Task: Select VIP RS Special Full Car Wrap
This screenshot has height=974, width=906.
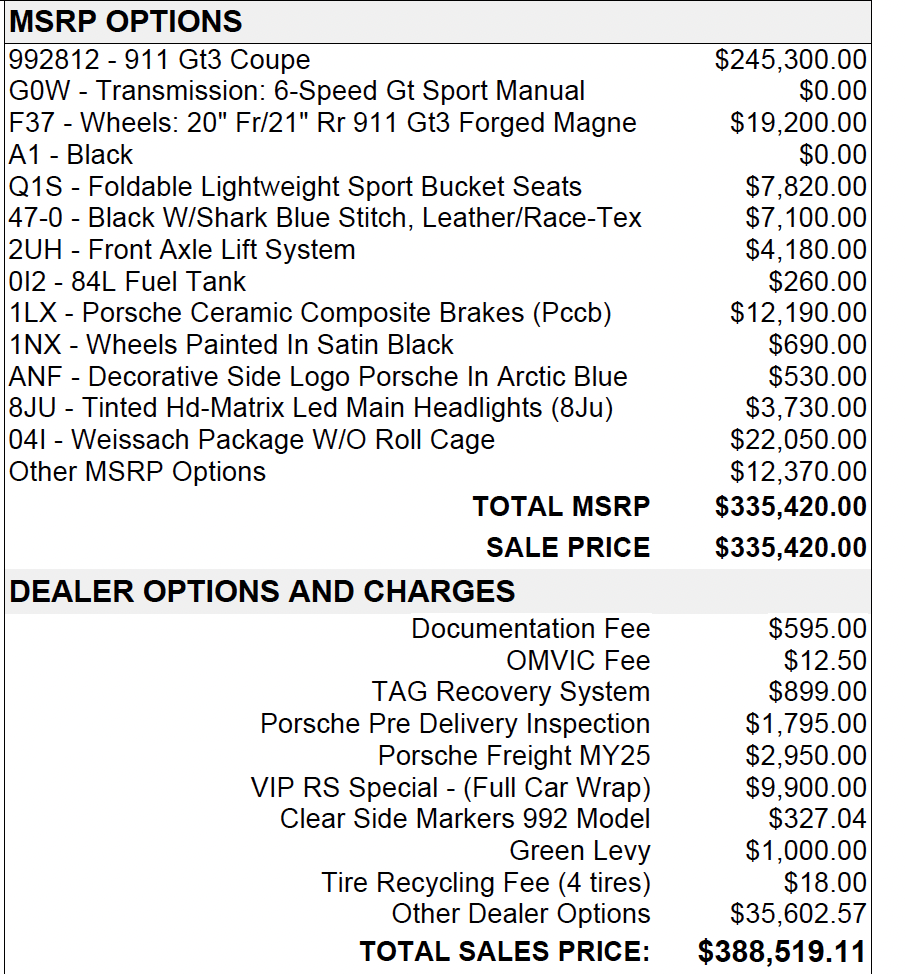Action: coord(450,788)
